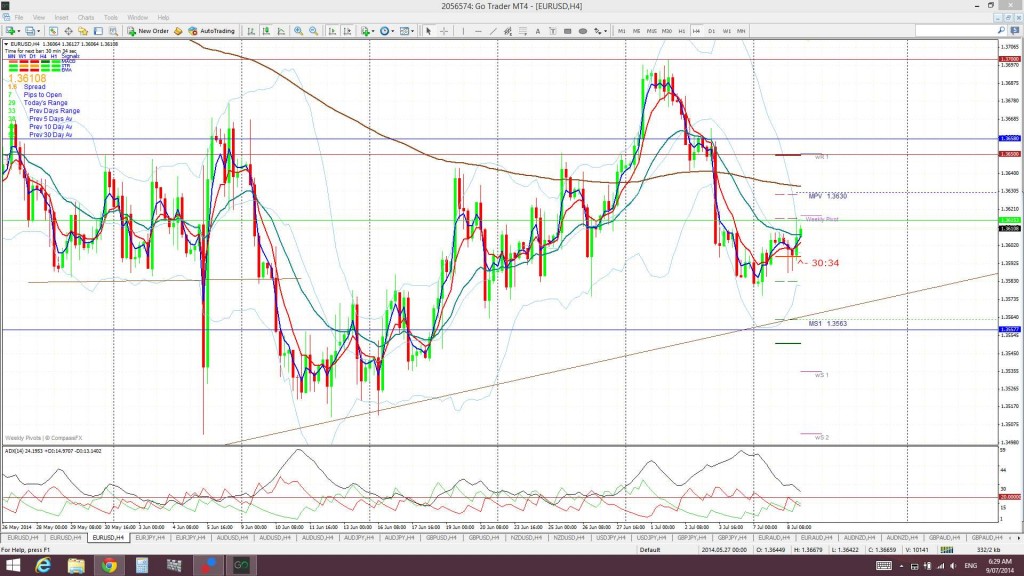Open the Navigator panel
The image size is (1024, 576).
[x=83, y=31]
